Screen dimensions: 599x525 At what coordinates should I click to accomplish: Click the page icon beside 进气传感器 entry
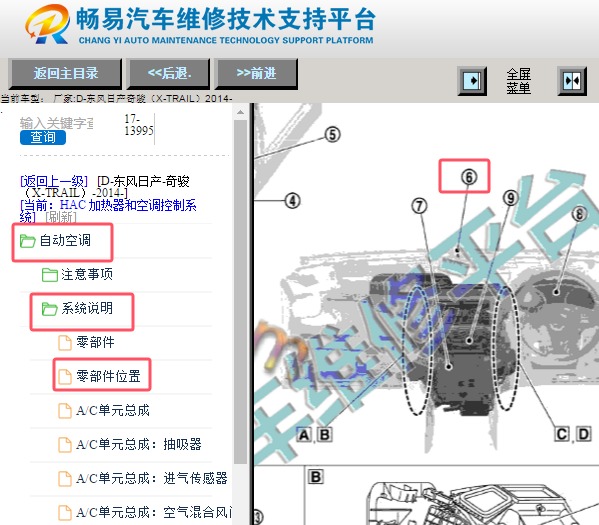click(x=65, y=478)
